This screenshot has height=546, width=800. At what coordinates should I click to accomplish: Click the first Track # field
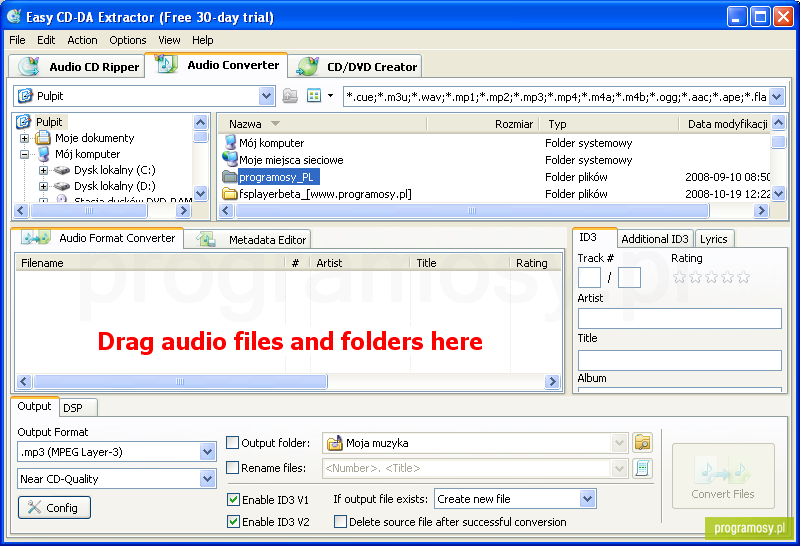(589, 278)
